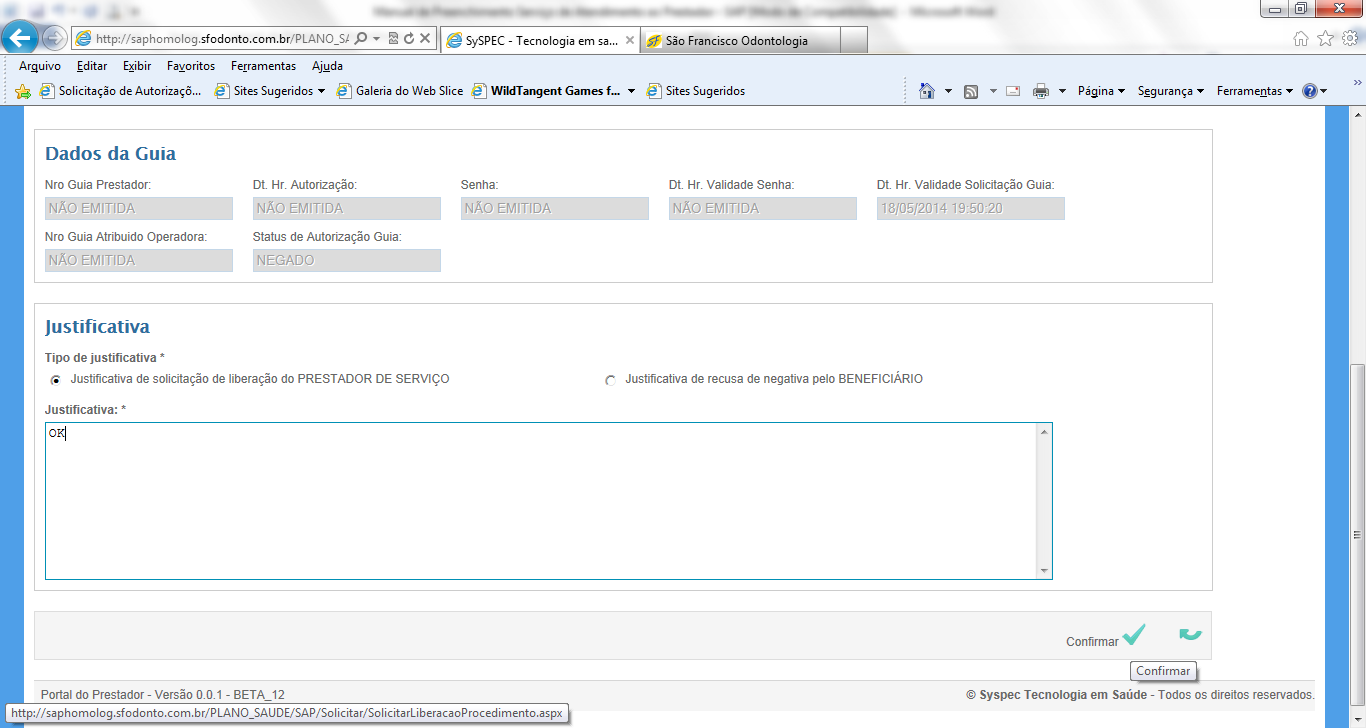Open the address bar autocomplete dropdown arrow

click(376, 39)
